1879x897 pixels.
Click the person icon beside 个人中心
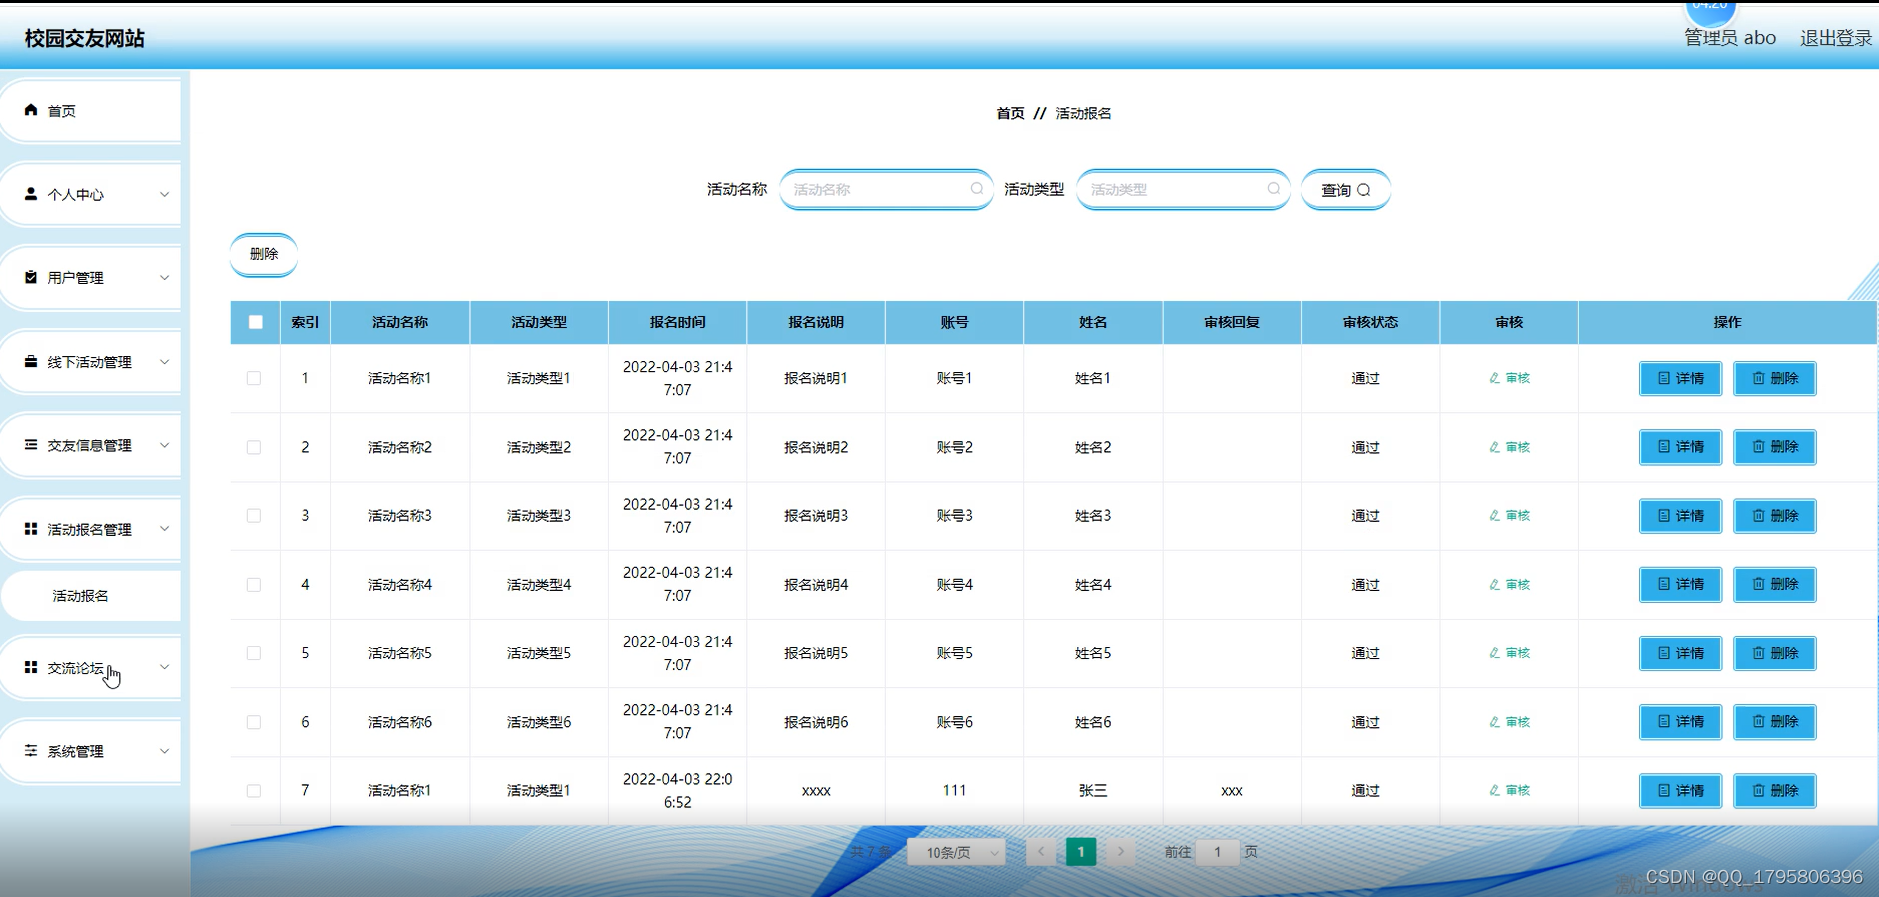point(31,194)
